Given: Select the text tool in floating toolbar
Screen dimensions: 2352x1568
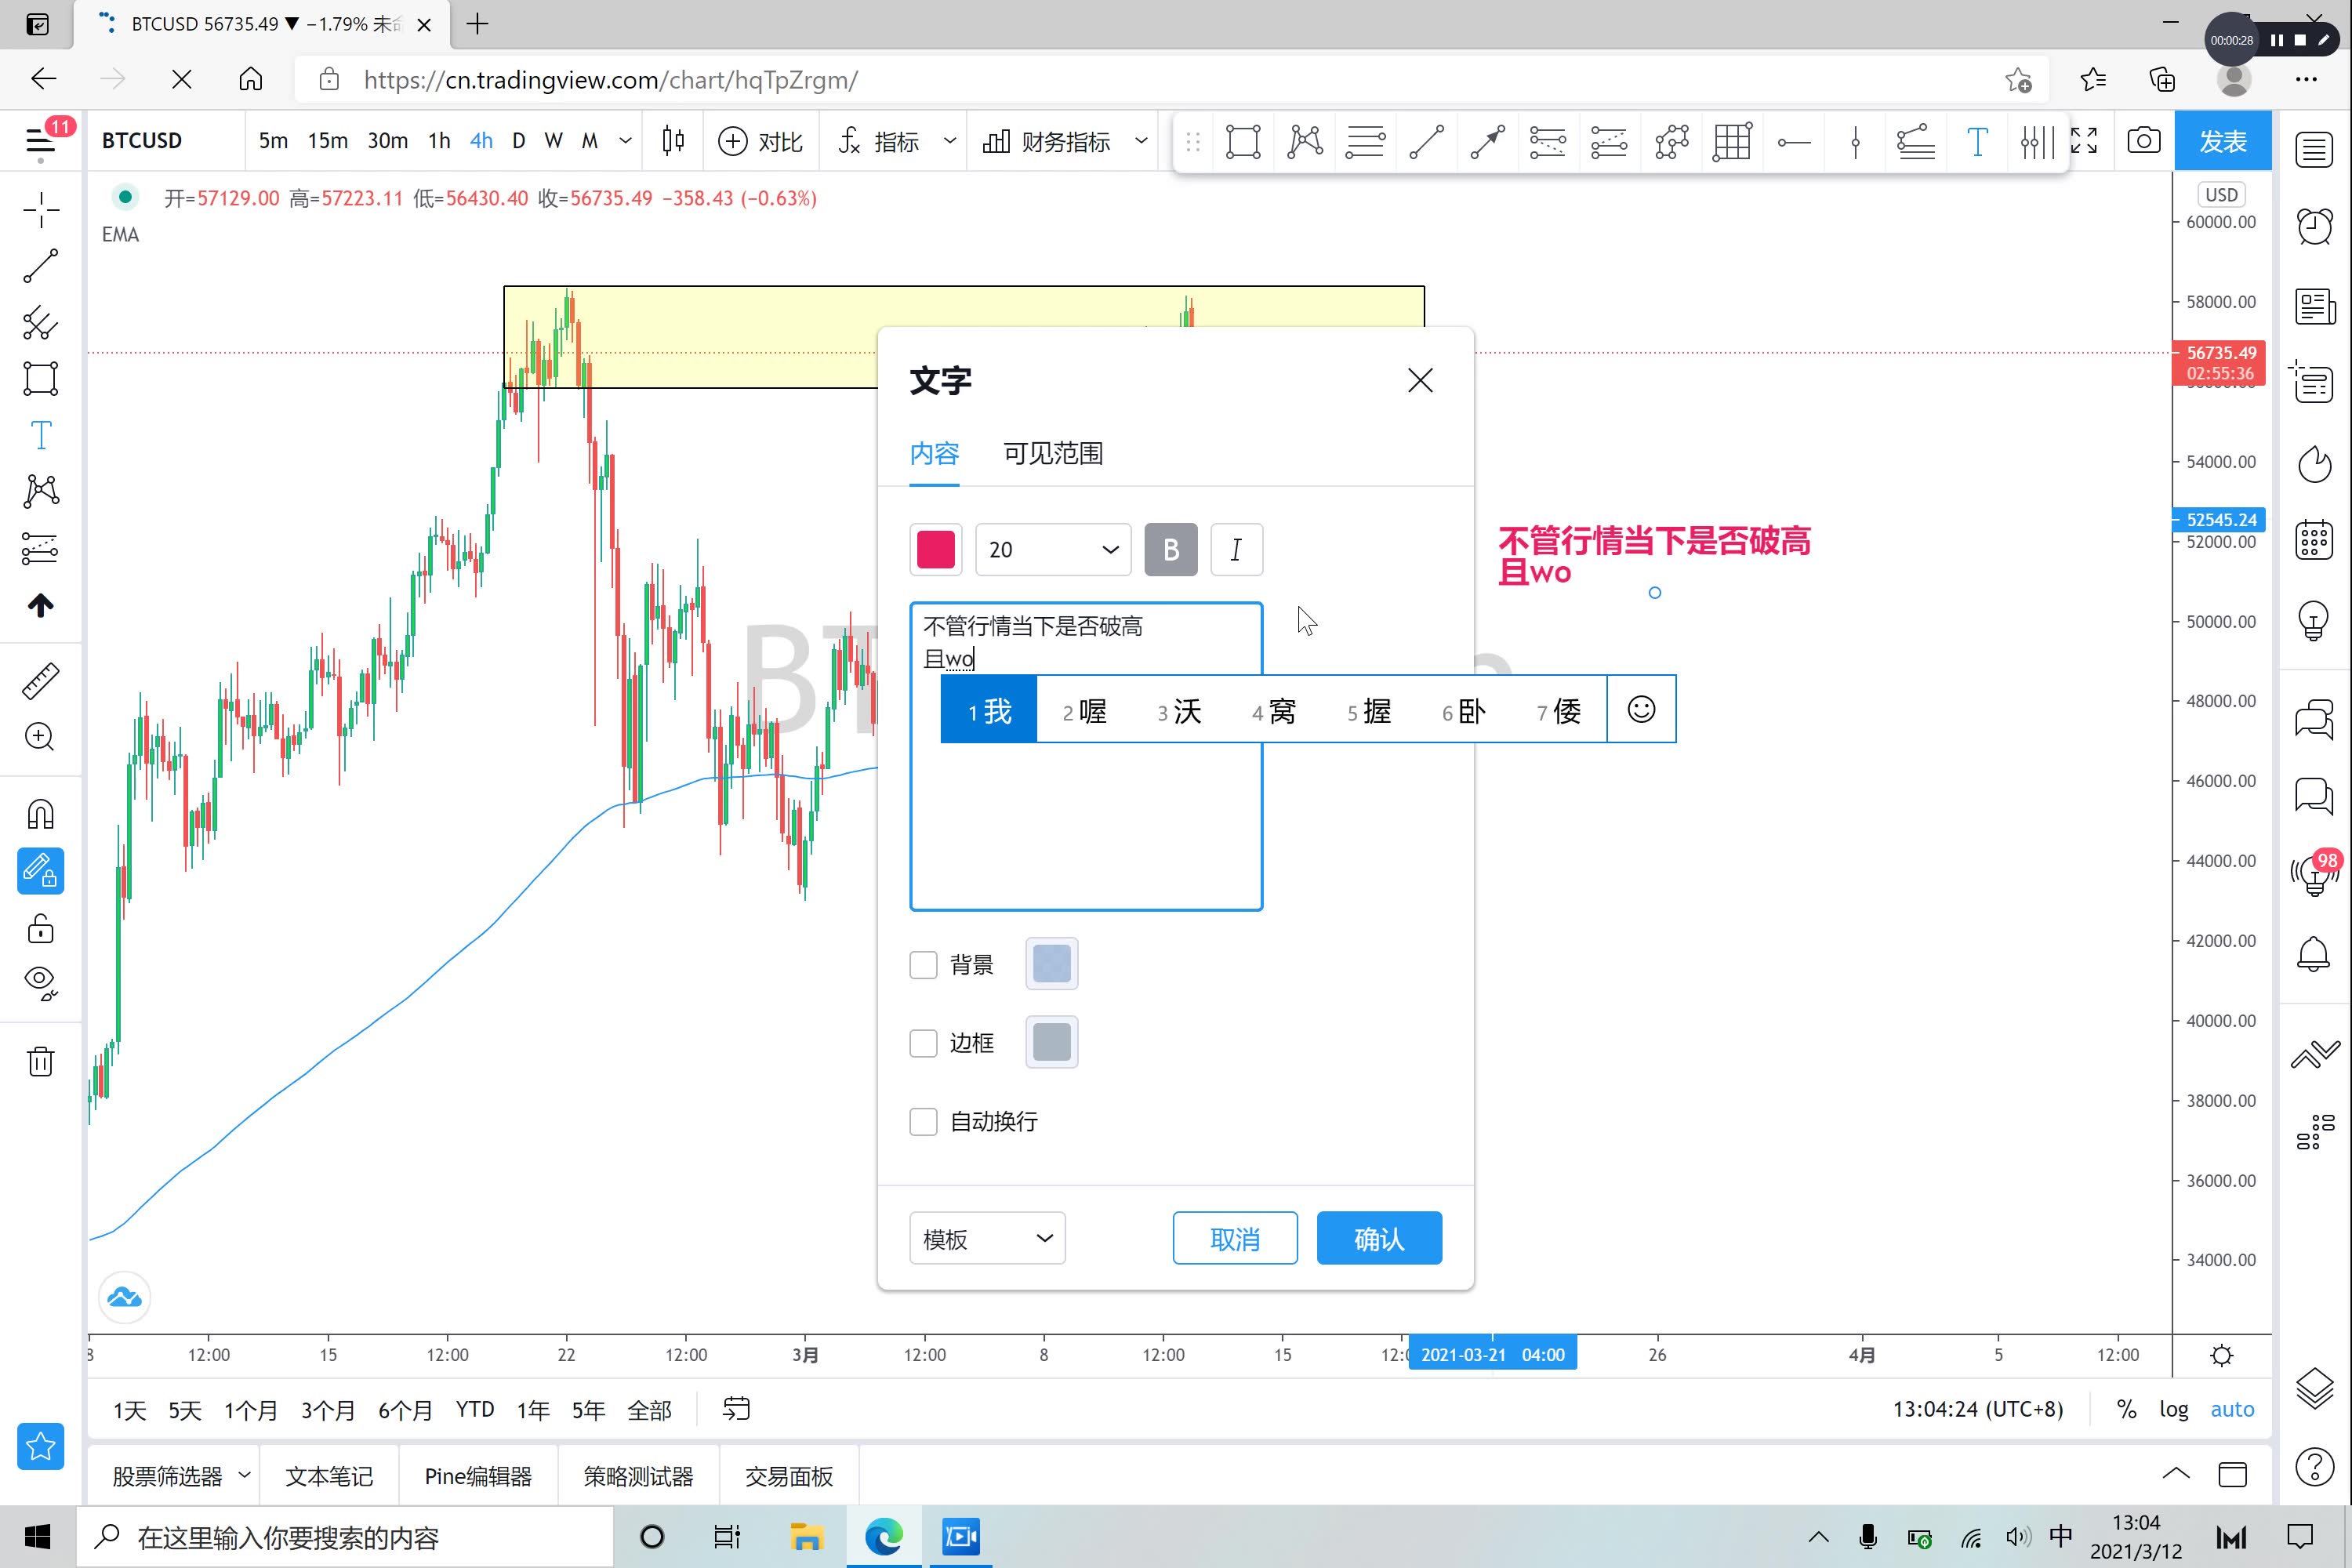Looking at the screenshot, I should pos(1977,141).
